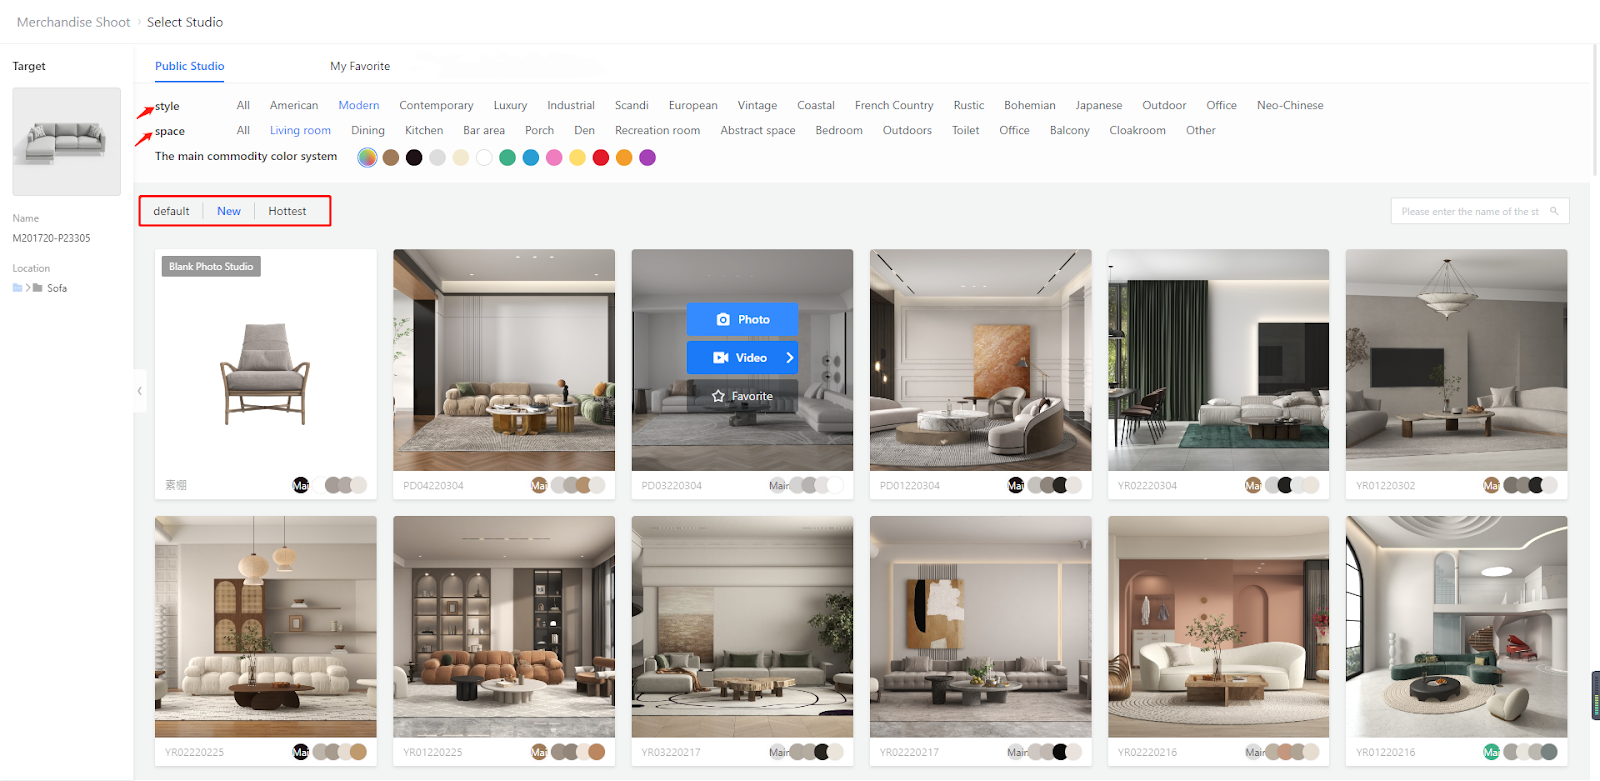Switch to the Public Studio tab

190,66
